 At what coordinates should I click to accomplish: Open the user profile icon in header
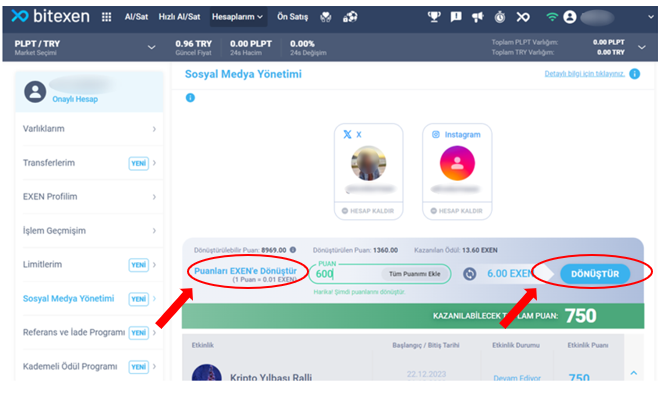pos(570,17)
